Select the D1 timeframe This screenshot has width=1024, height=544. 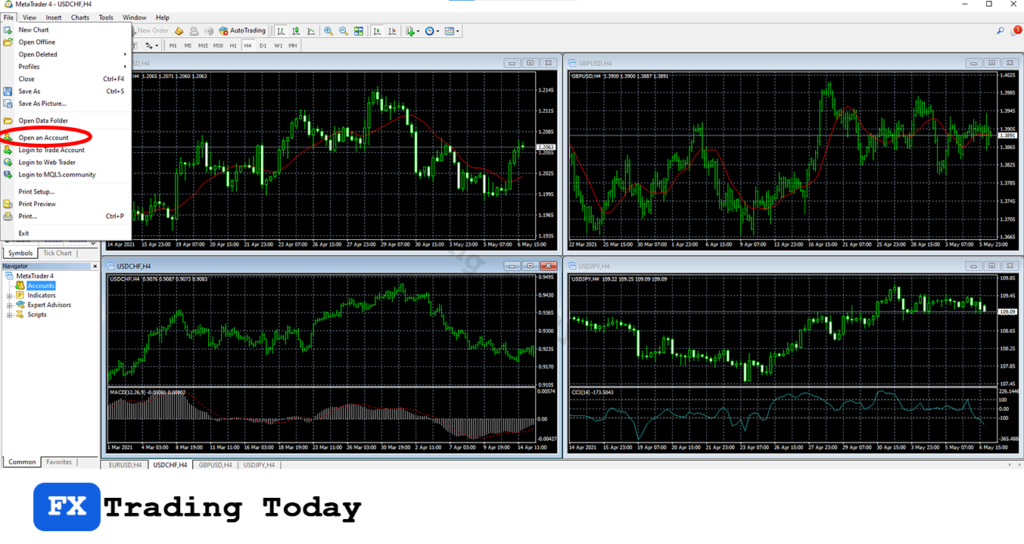point(263,46)
